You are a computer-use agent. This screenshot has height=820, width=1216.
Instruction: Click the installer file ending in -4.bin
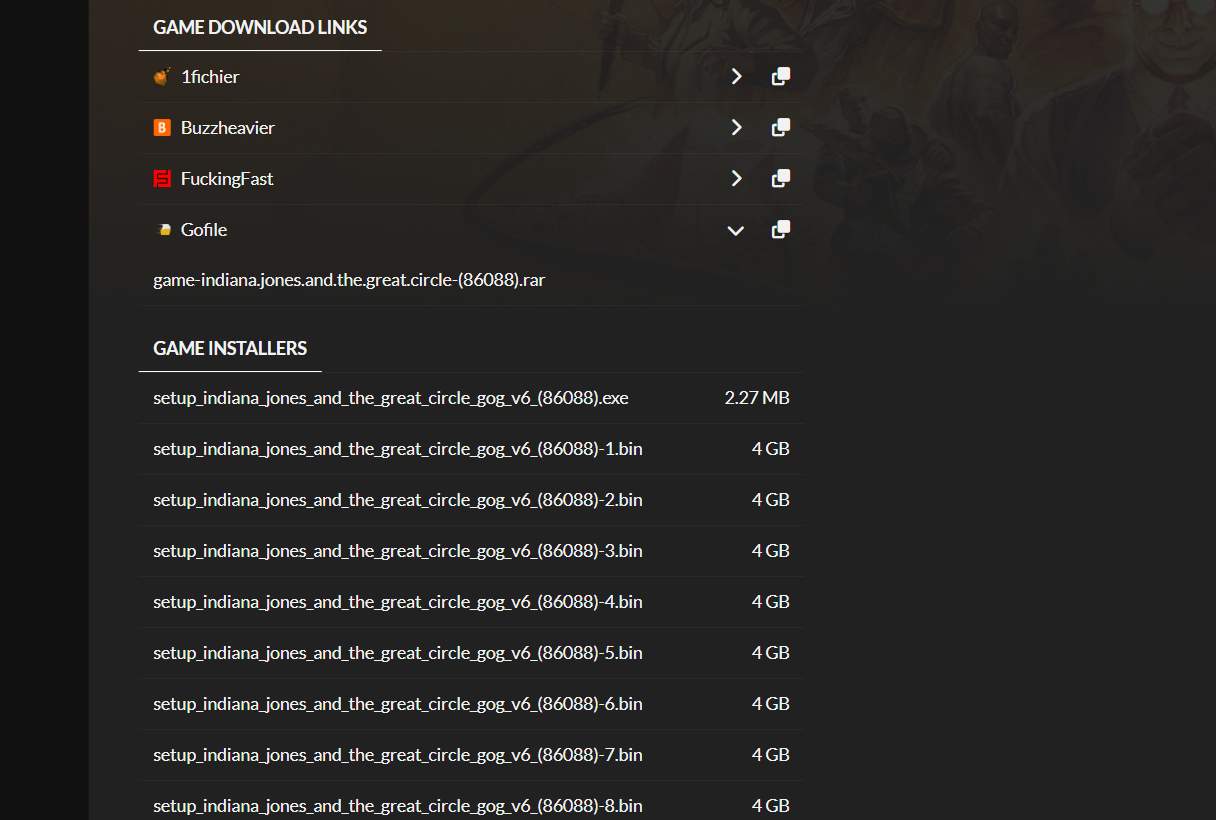(398, 602)
